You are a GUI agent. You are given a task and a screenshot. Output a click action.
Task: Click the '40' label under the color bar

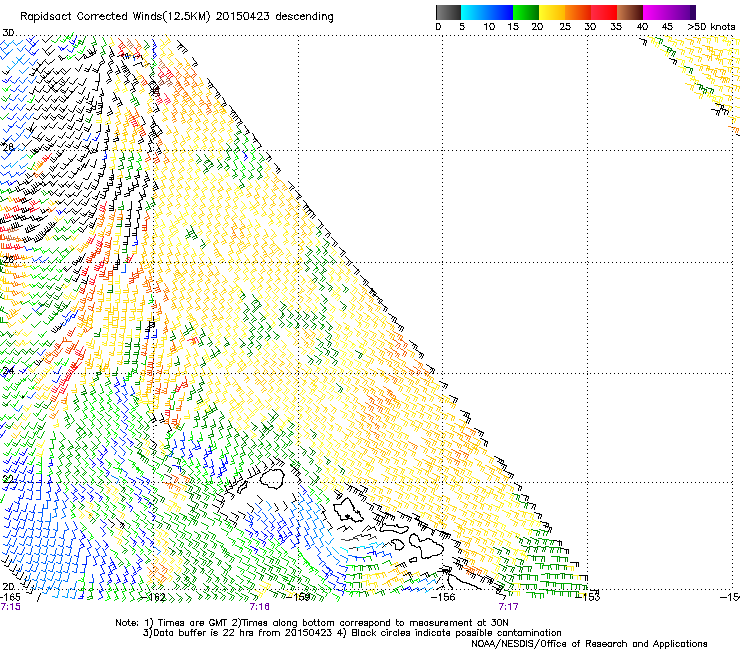642,27
